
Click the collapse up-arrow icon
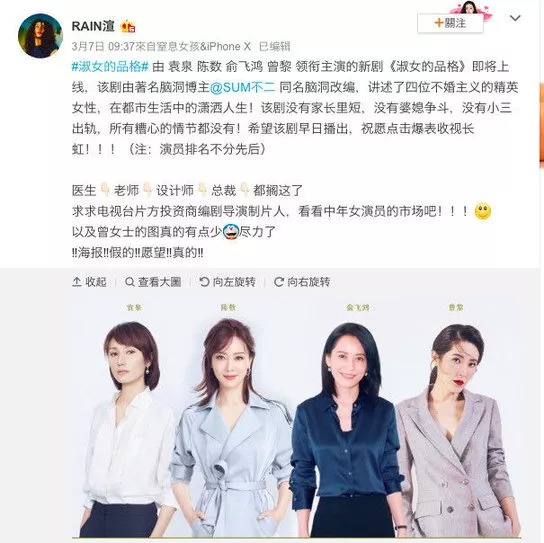point(77,282)
